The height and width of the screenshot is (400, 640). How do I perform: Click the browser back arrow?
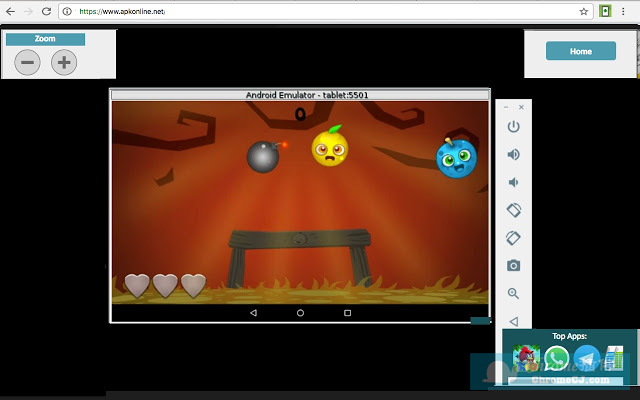[x=10, y=11]
